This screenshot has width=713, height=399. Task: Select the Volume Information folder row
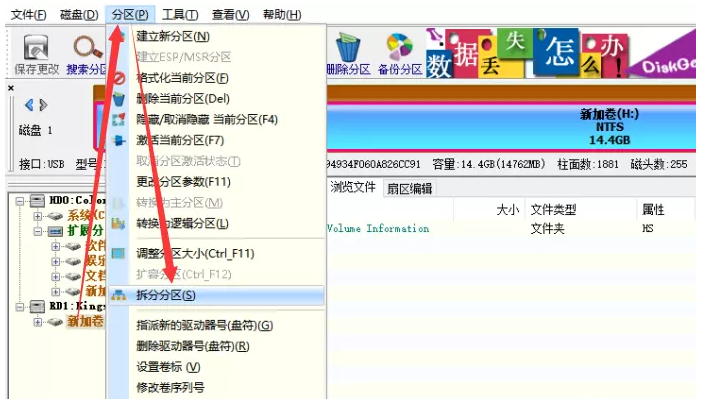pos(511,228)
